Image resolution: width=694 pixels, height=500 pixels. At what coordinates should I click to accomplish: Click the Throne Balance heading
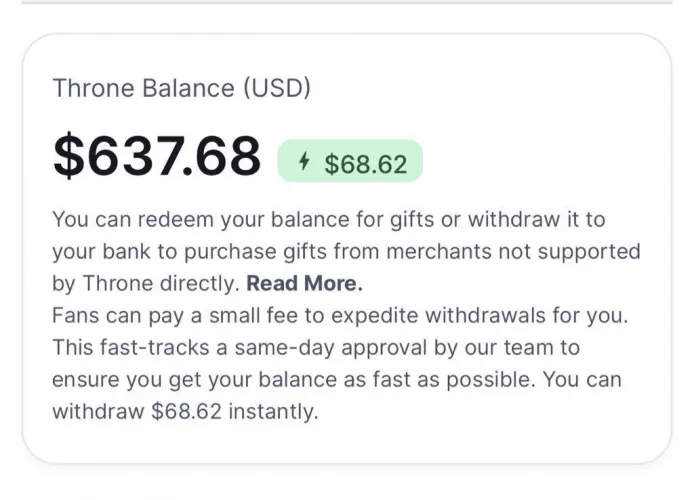[x=144, y=88]
